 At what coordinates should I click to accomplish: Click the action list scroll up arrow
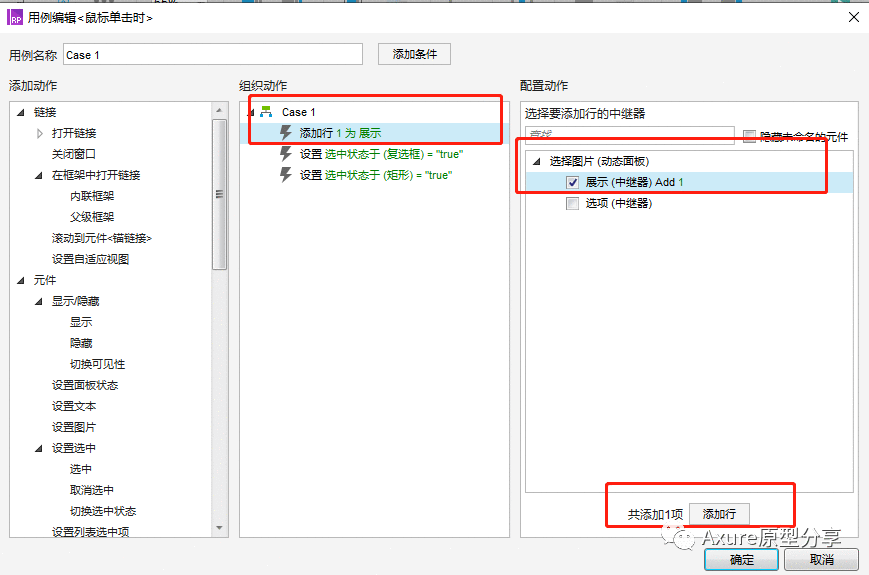click(219, 110)
